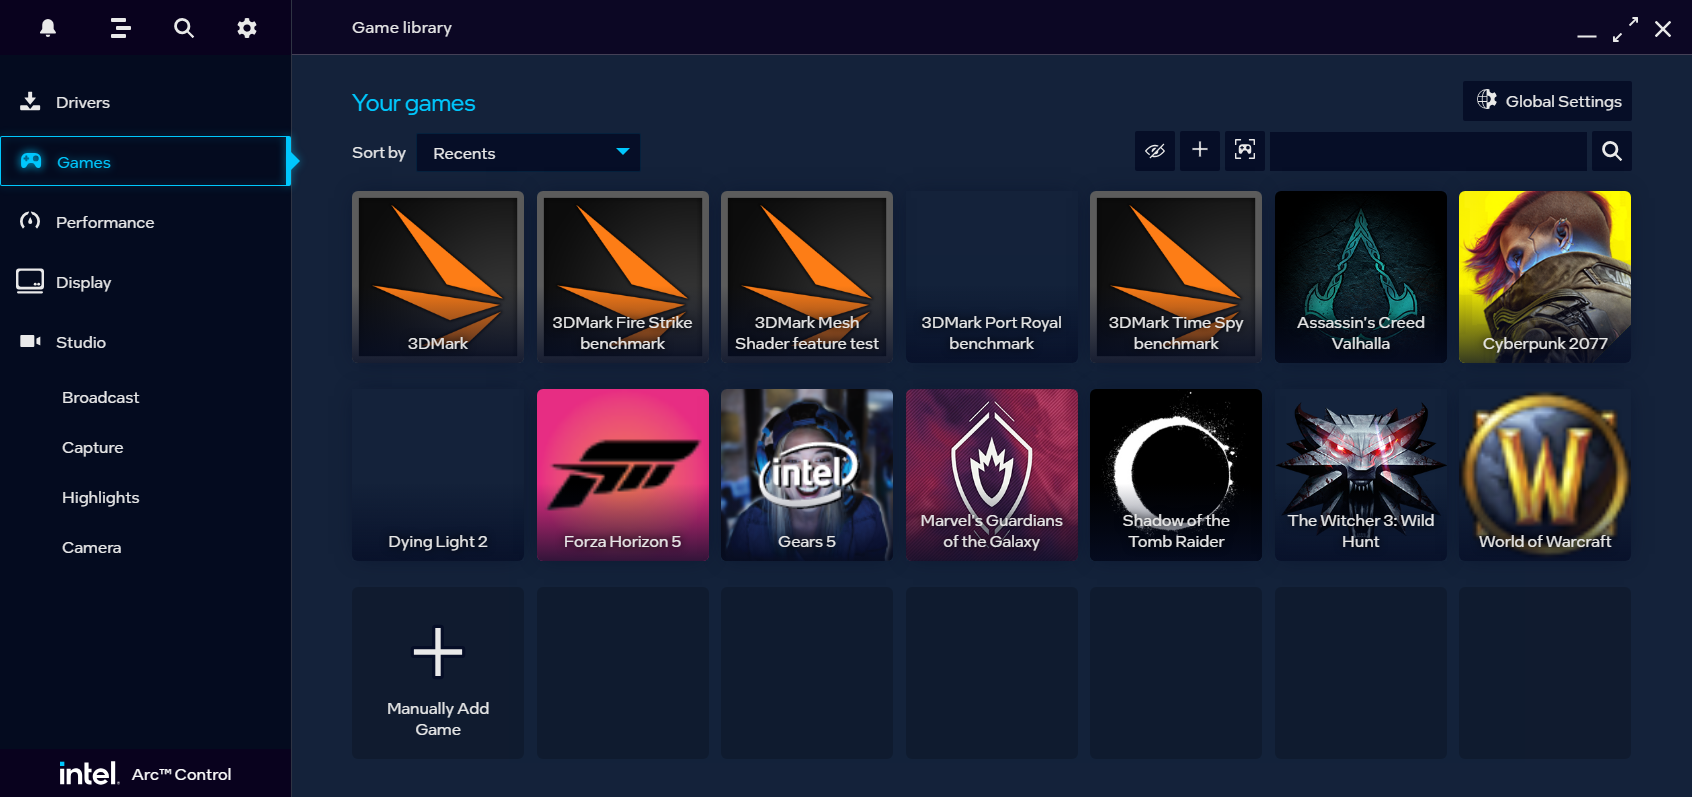Screen dimensions: 1692x797
Task: Open the Forza Horizon 5 tile
Action: pos(623,475)
